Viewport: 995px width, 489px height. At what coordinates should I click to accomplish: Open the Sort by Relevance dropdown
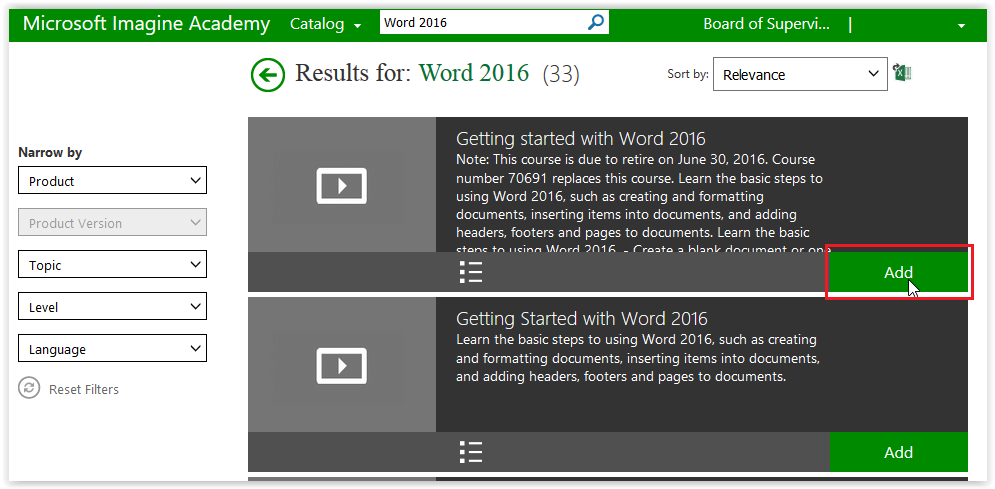pyautogui.click(x=800, y=74)
